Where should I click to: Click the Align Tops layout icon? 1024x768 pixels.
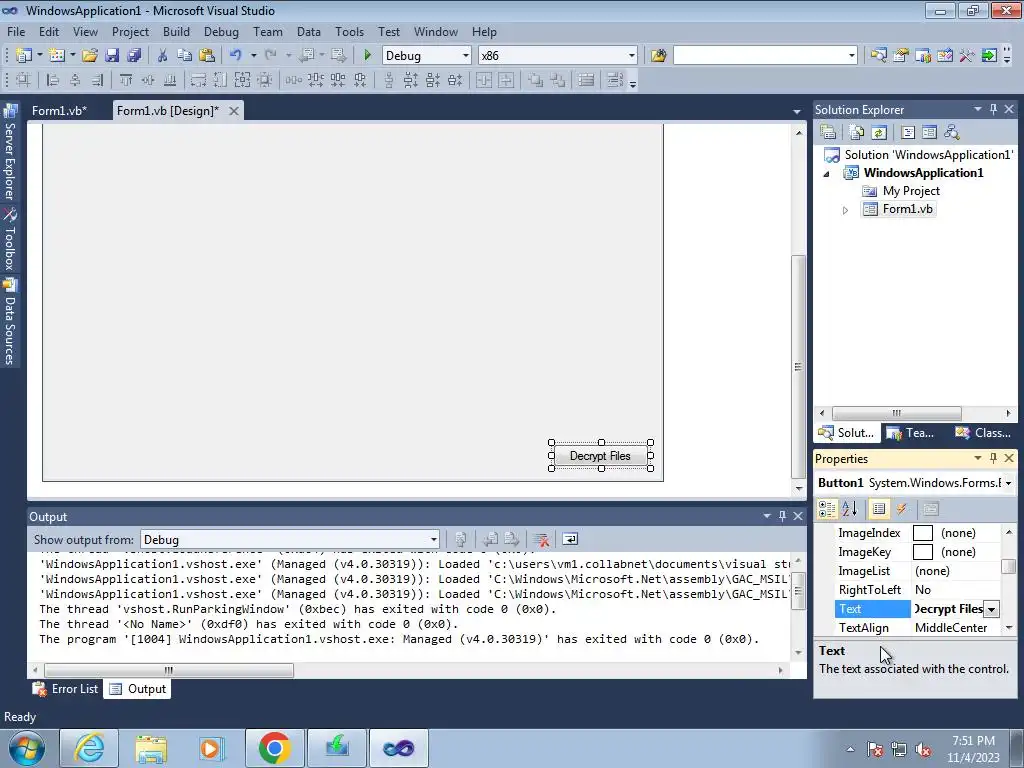[125, 80]
